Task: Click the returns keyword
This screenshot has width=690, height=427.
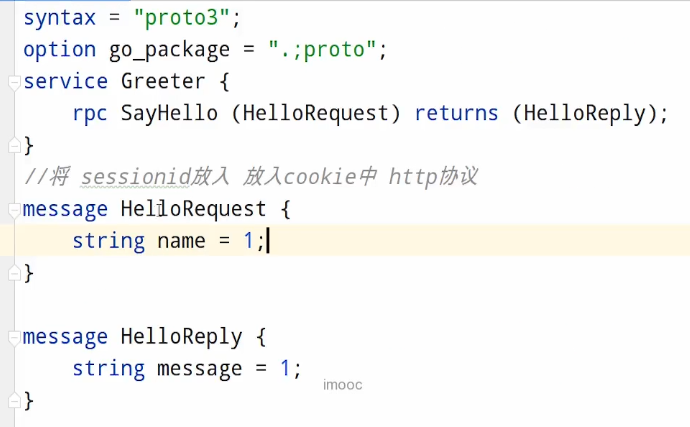Action: tap(456, 114)
